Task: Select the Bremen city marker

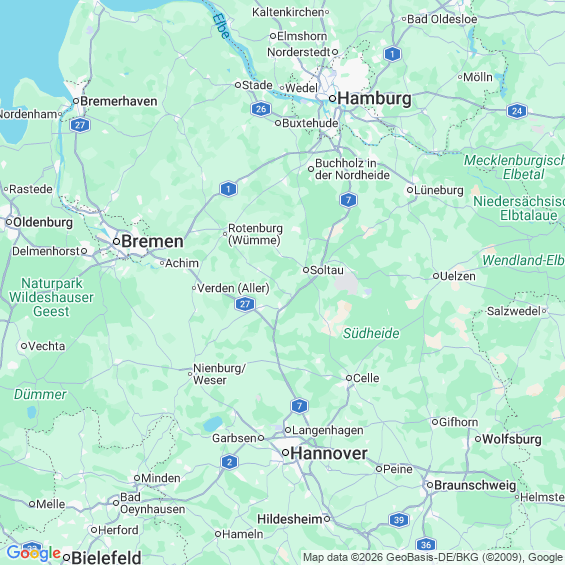Action: 116,241
